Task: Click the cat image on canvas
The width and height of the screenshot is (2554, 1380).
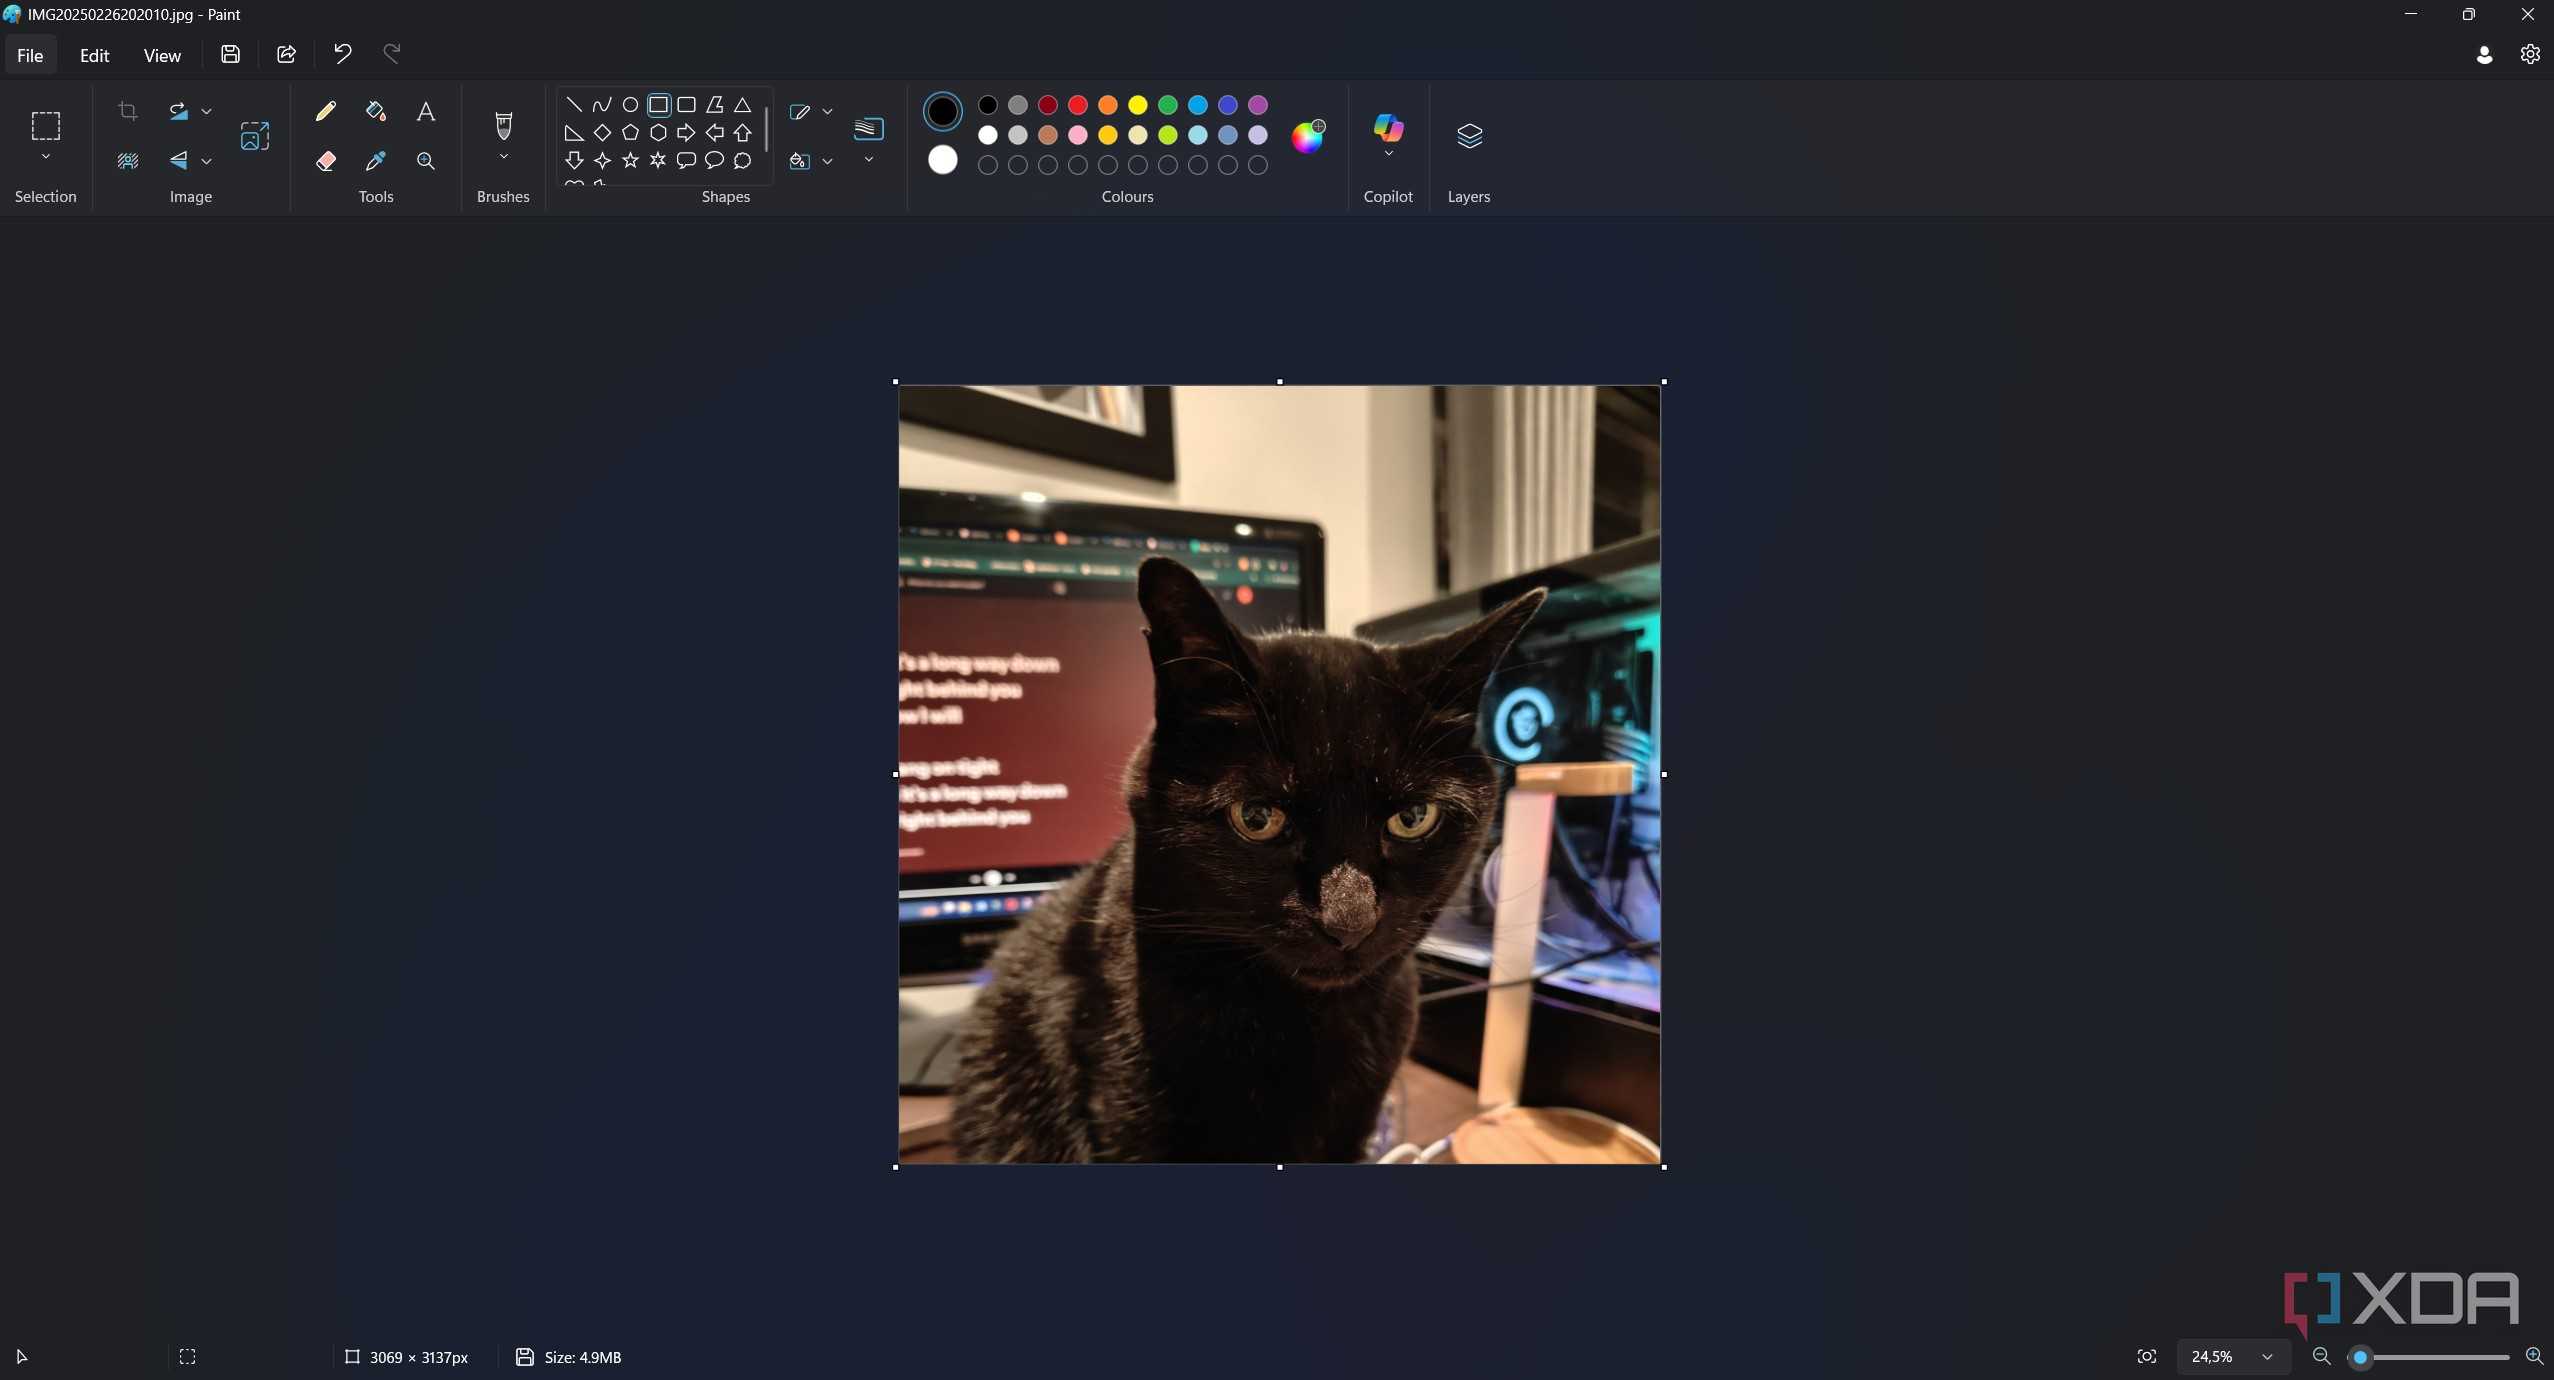Action: (1279, 774)
